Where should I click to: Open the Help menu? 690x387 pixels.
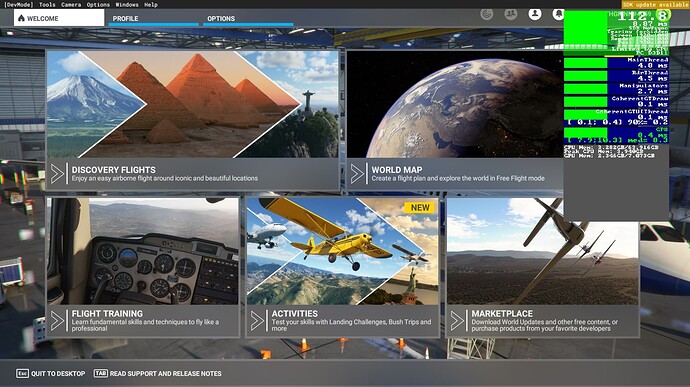[151, 4]
